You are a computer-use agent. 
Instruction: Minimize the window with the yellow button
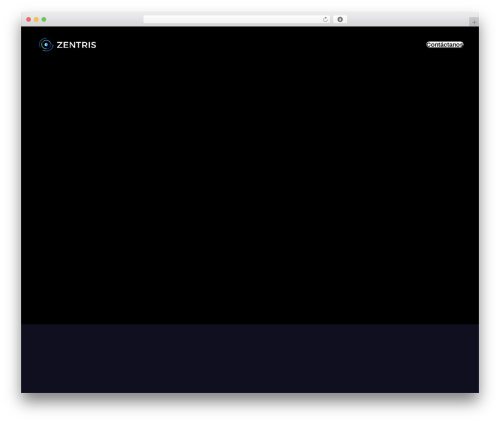36,19
